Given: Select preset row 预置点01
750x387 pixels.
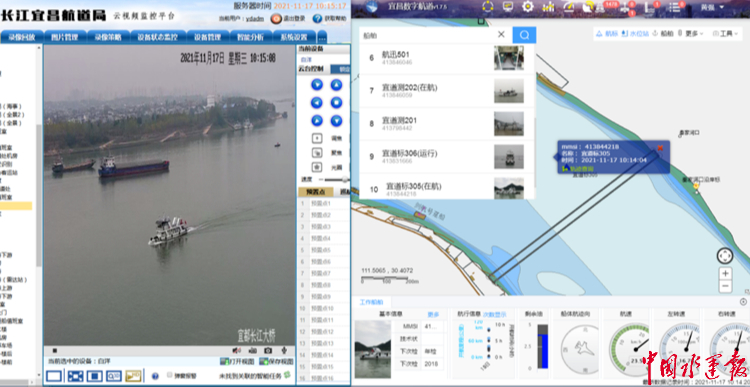Looking at the screenshot, I should (324, 203).
